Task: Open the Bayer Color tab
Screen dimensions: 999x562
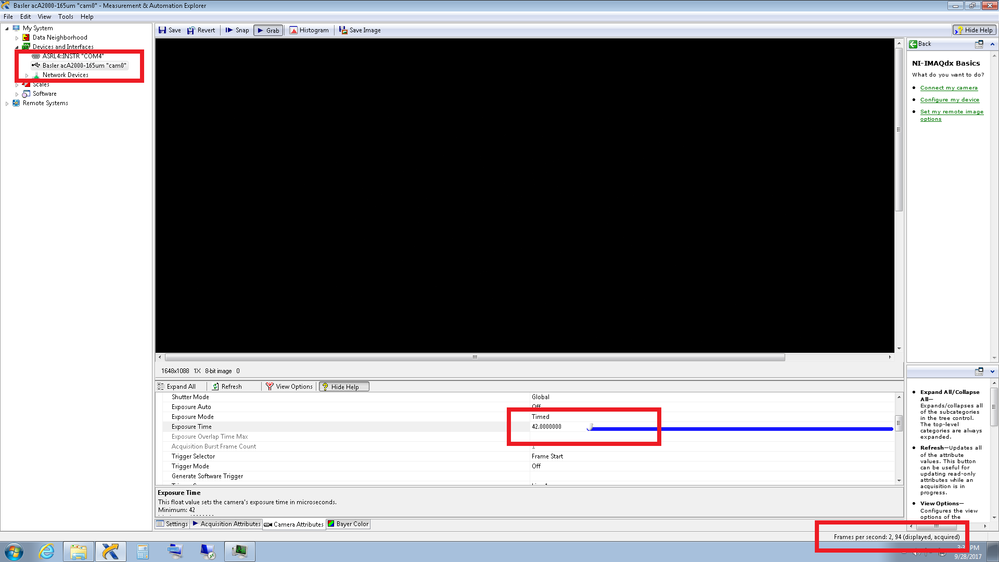Action: point(348,524)
